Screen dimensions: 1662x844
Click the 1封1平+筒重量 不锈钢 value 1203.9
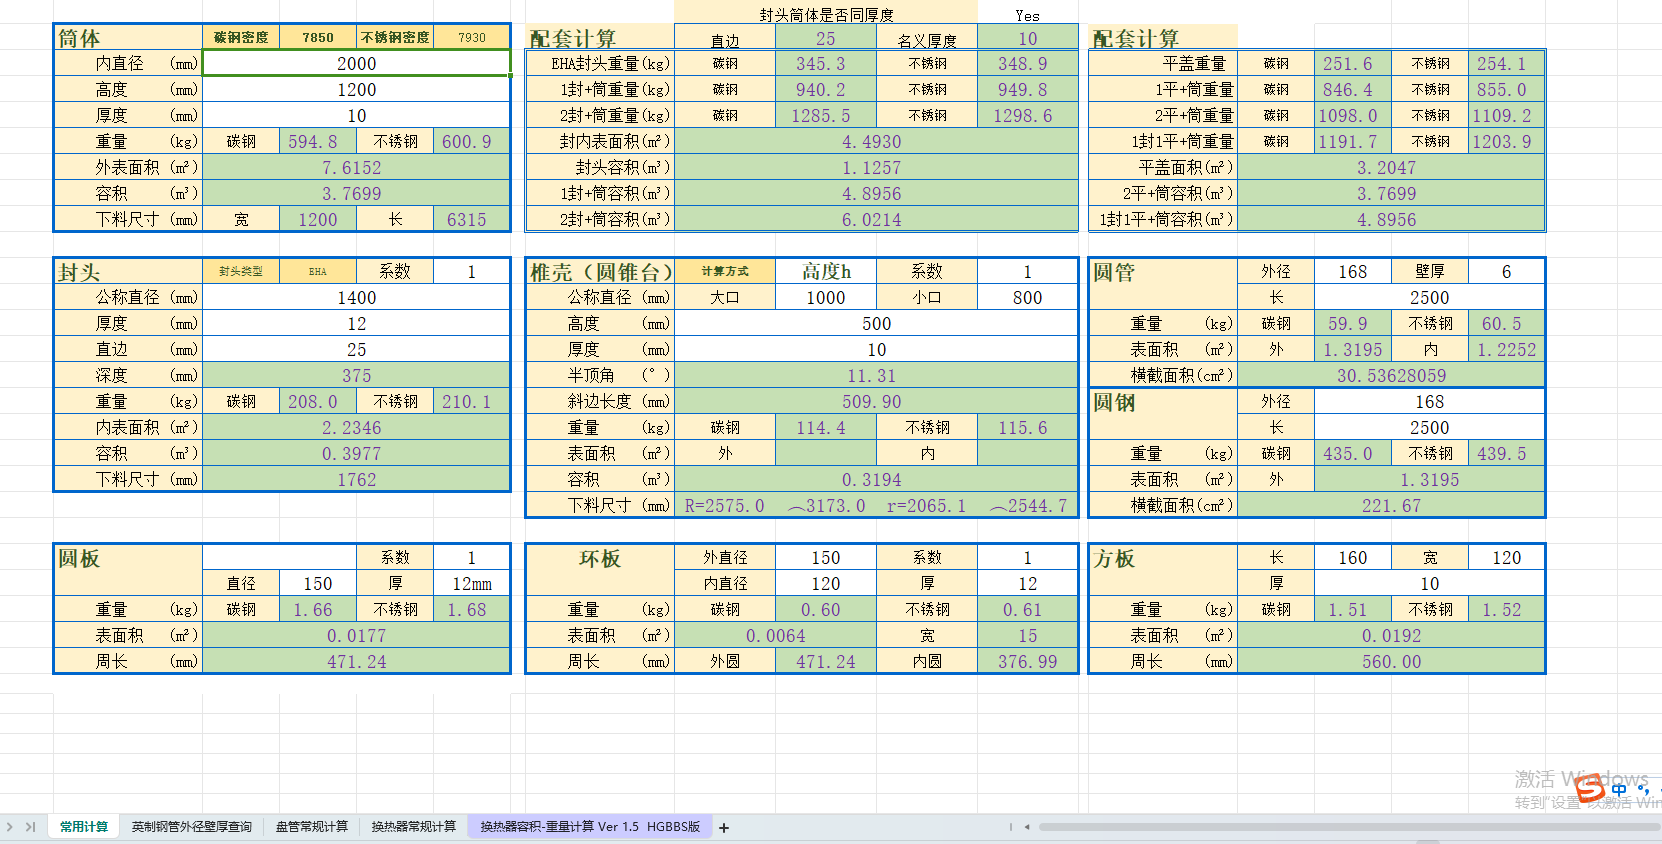tap(1506, 141)
